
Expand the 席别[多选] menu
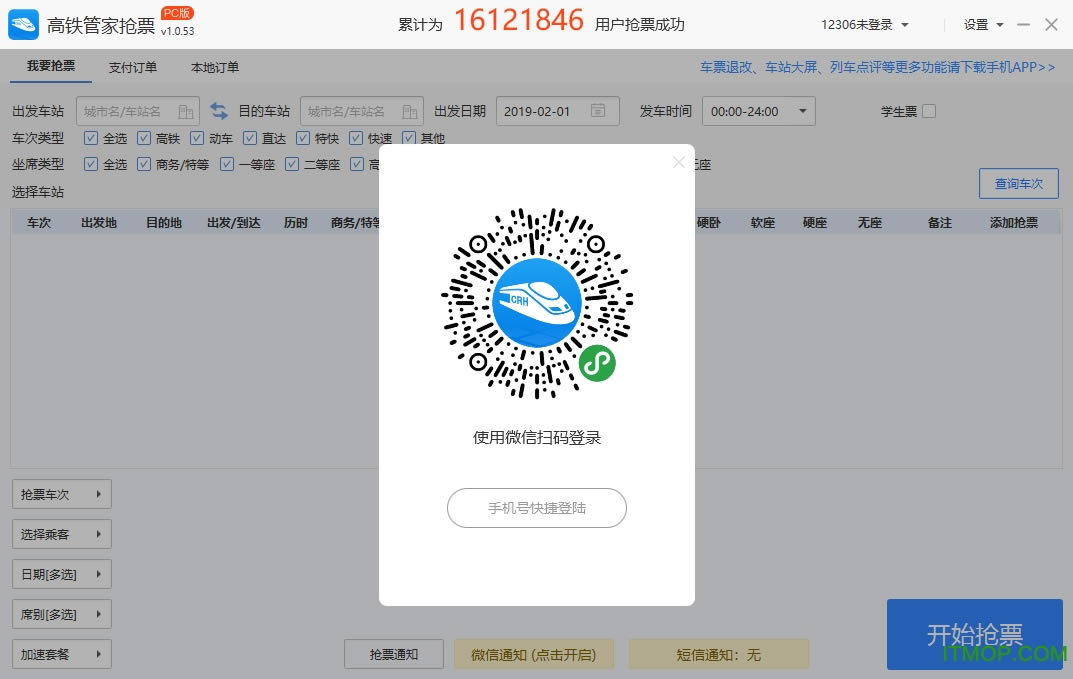(62, 614)
